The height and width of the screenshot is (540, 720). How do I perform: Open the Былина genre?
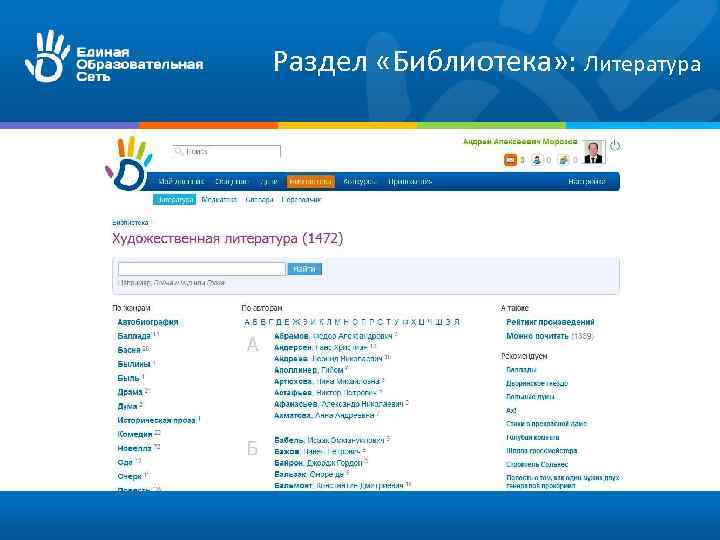click(134, 364)
